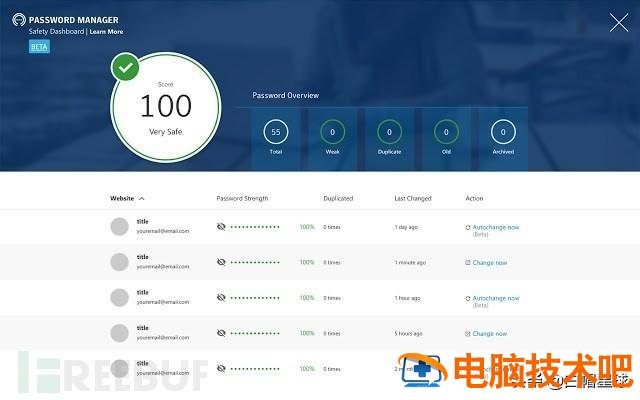Select the Weak passwords tile

pos(333,139)
